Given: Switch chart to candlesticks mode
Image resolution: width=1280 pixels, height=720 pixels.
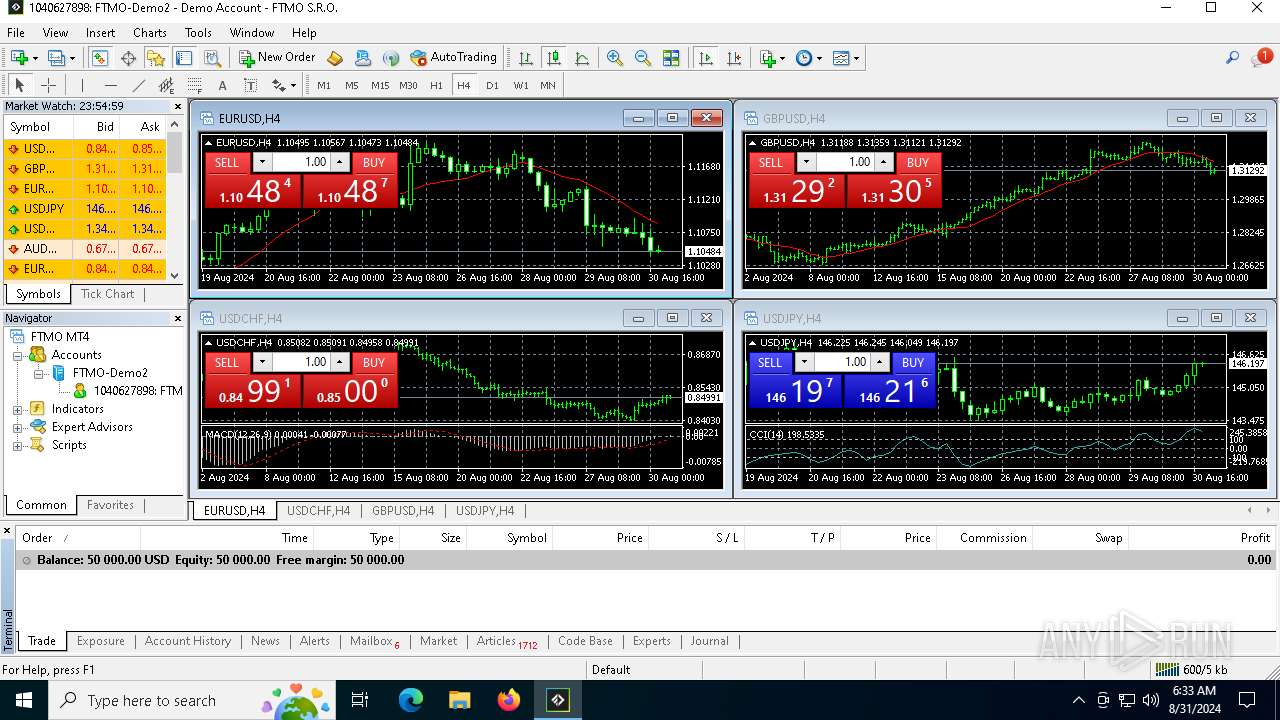Looking at the screenshot, I should tap(553, 58).
